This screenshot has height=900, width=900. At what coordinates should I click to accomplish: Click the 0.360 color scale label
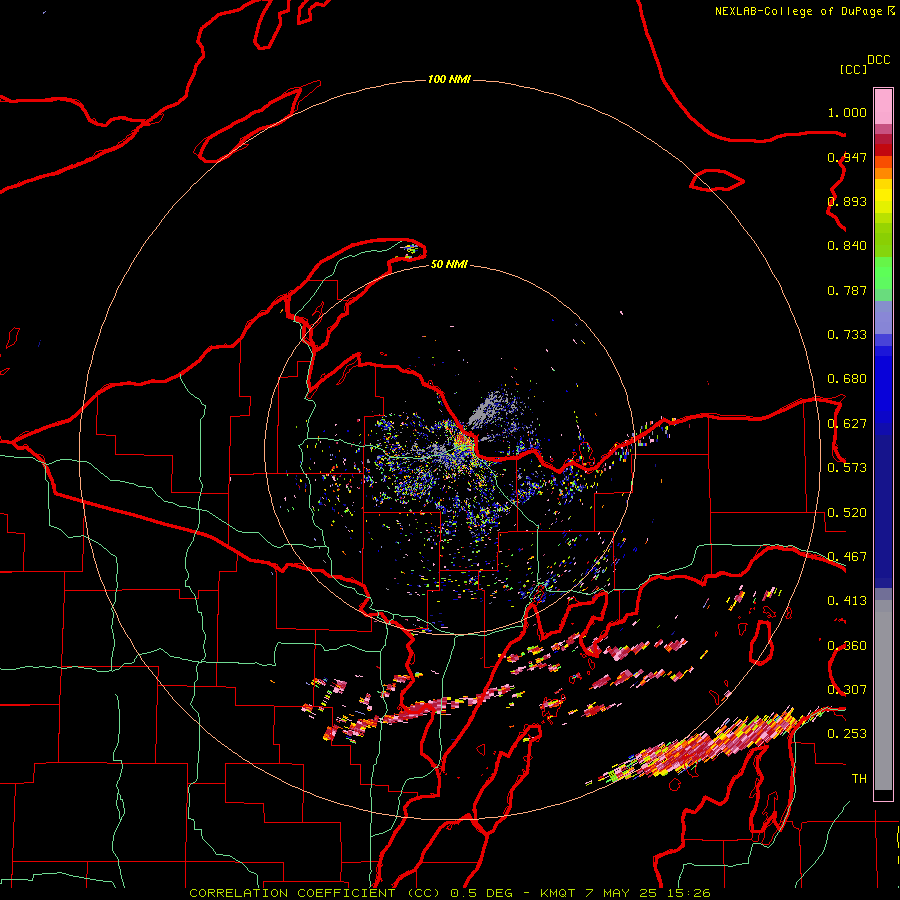(x=847, y=646)
